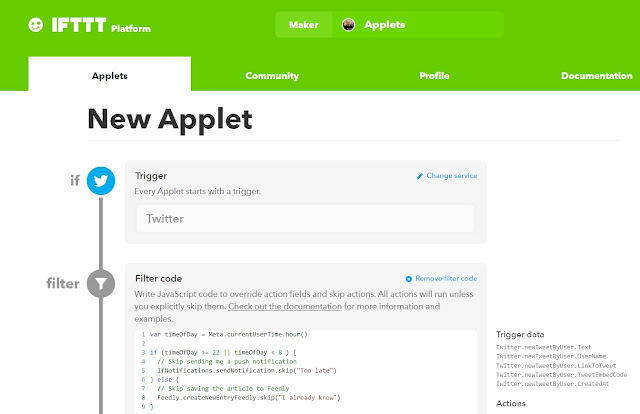Click the IFTTT Platform wordmark
The width and height of the screenshot is (640, 414).
pyautogui.click(x=101, y=25)
